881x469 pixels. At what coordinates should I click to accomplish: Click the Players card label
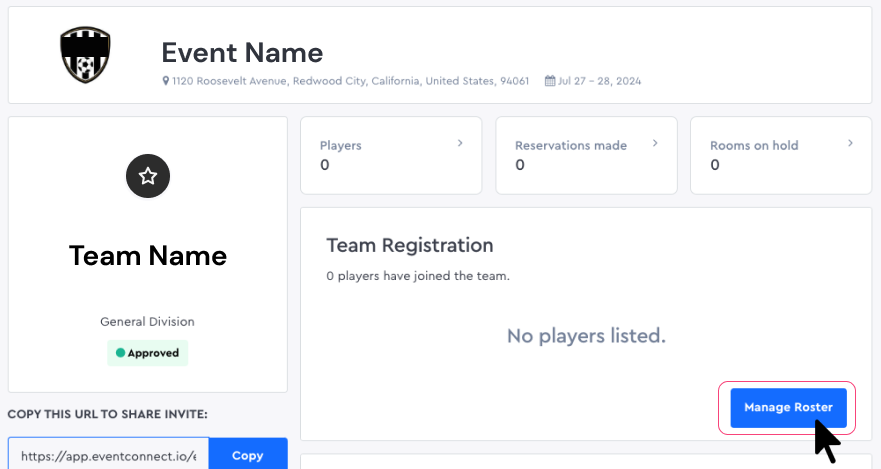(x=340, y=145)
